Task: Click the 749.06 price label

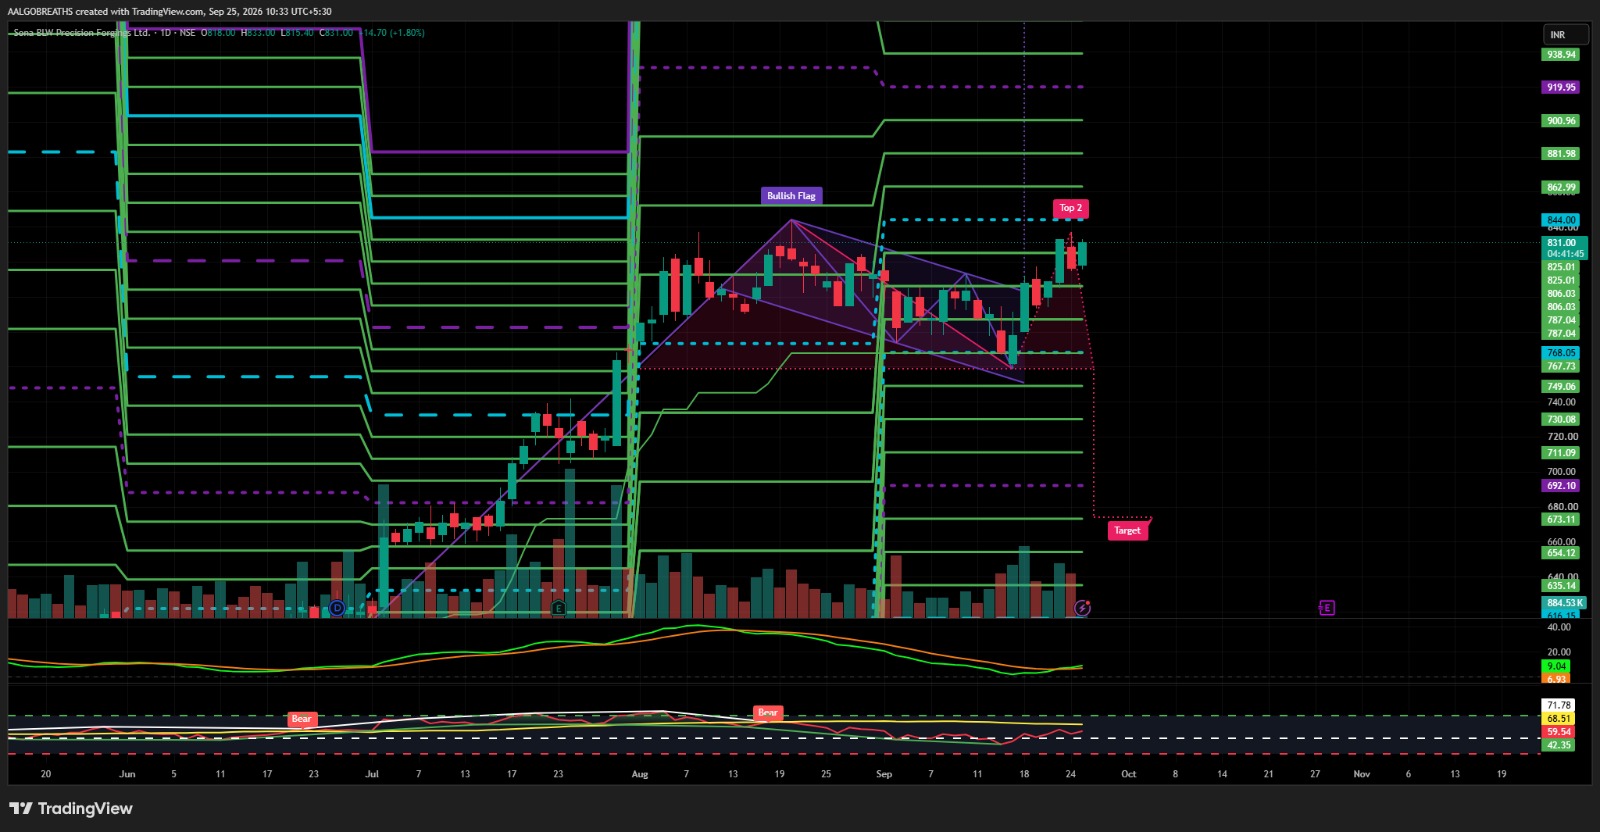Action: [1561, 387]
